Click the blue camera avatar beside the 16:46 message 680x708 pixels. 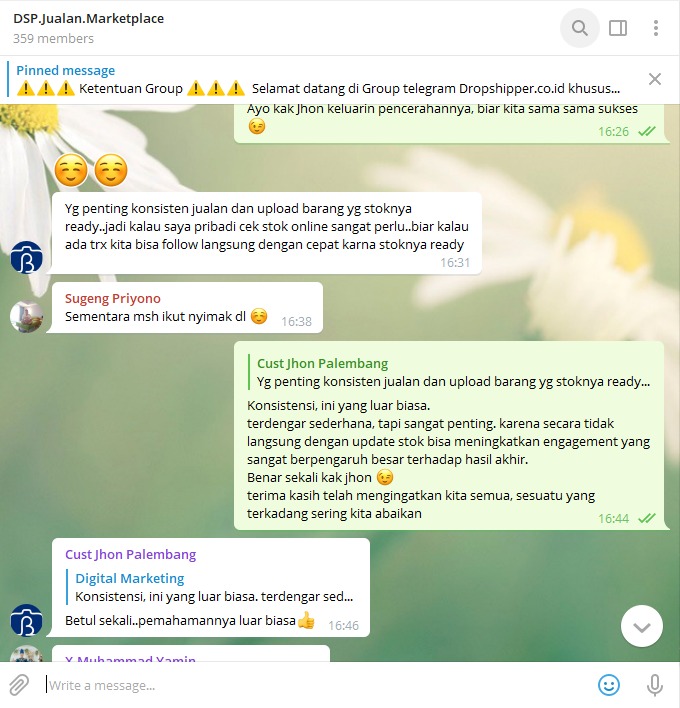coord(27,620)
